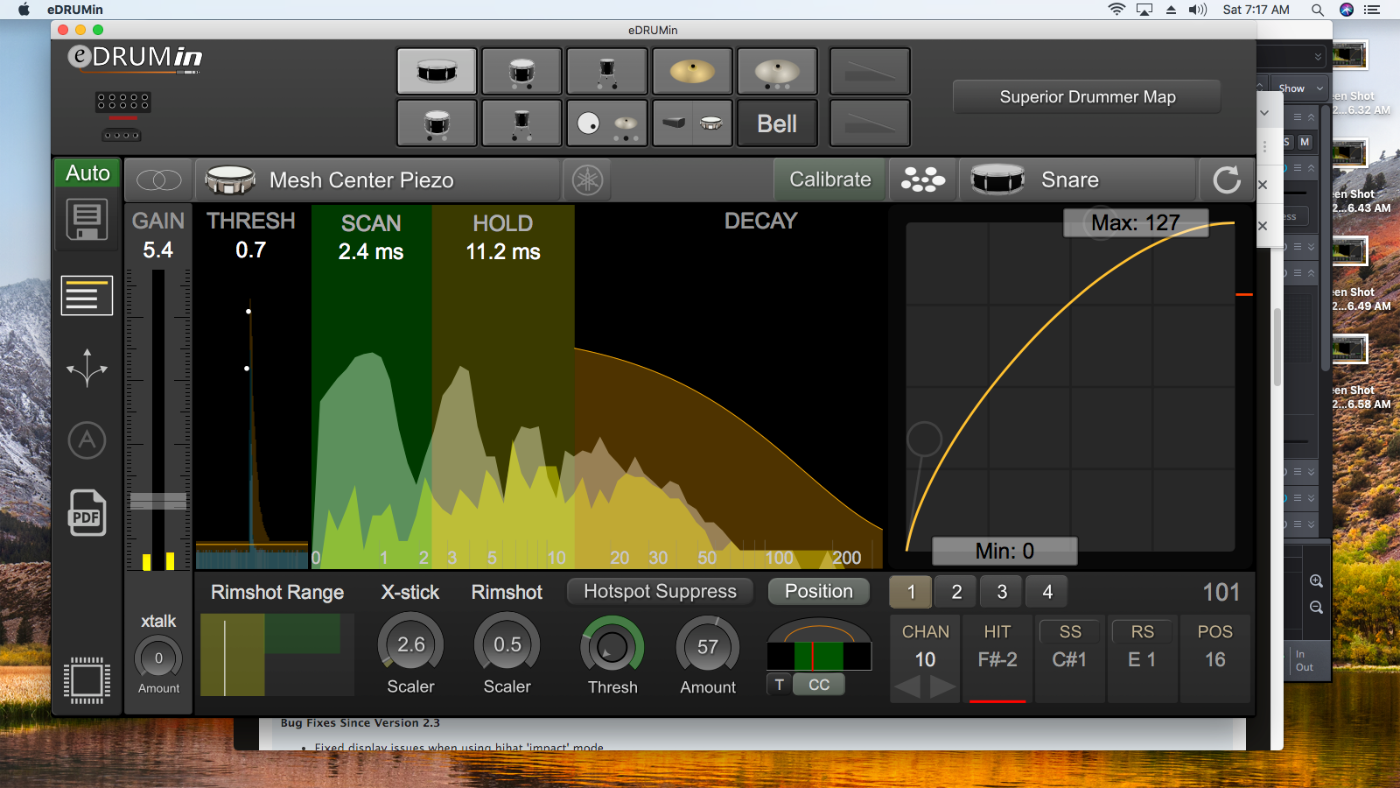Image resolution: width=1400 pixels, height=788 pixels.
Task: Select the silver three-zone cymbal input
Action: click(777, 71)
